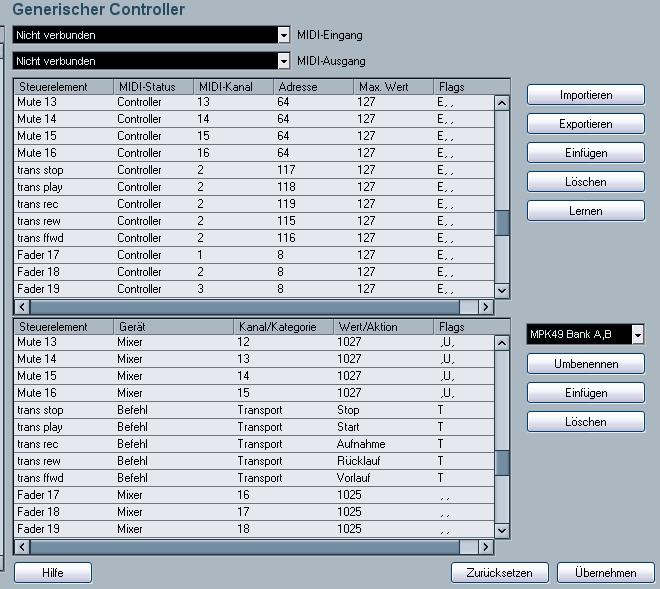Click Transport category for trans rew
The height and width of the screenshot is (589, 660).
[x=260, y=461]
